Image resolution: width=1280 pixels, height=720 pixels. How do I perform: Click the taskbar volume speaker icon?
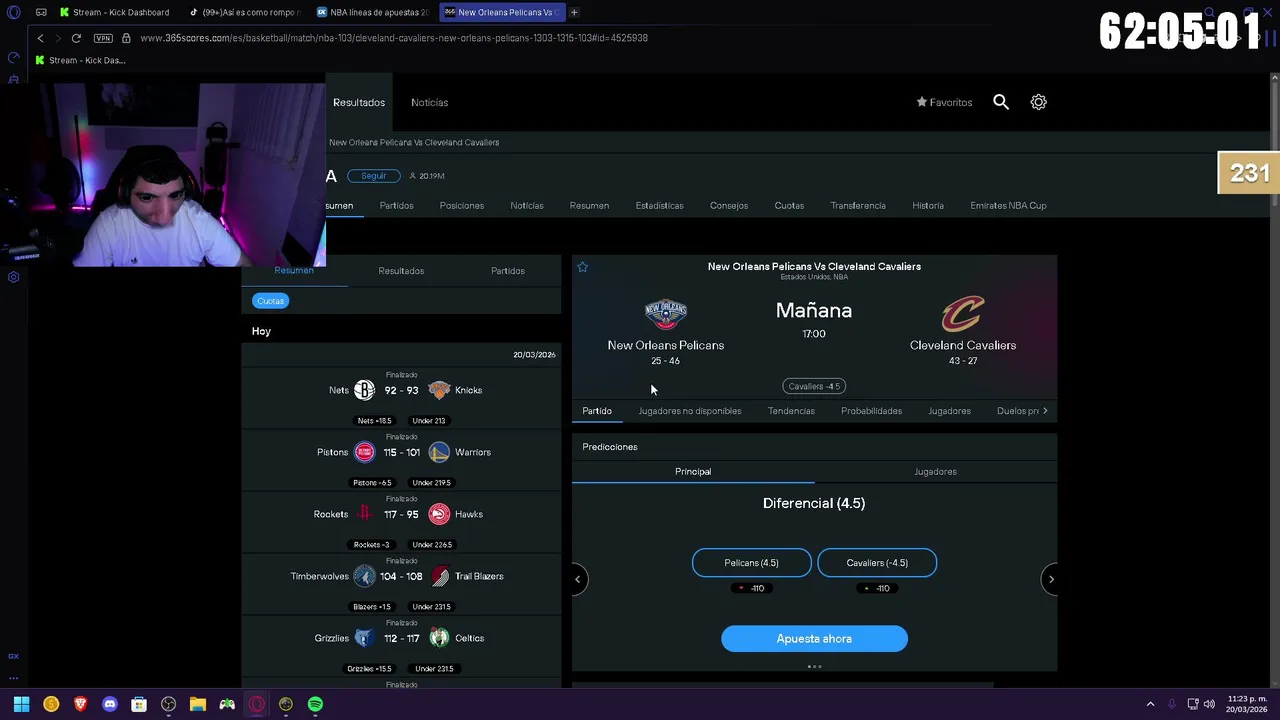(1209, 704)
